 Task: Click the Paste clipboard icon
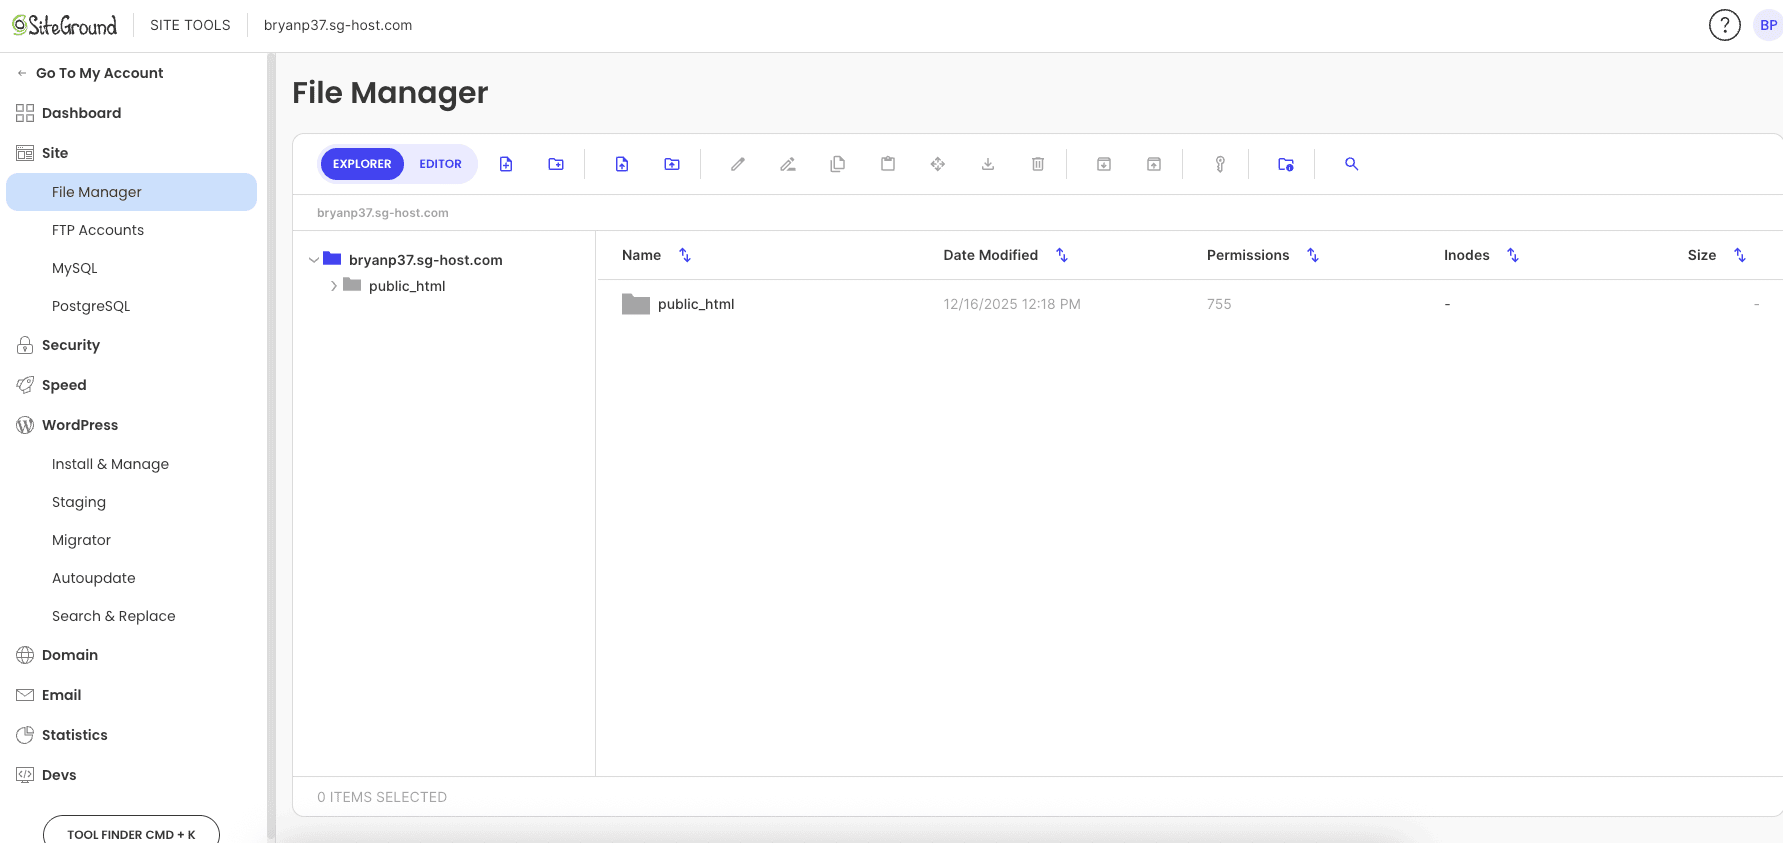[x=888, y=164]
